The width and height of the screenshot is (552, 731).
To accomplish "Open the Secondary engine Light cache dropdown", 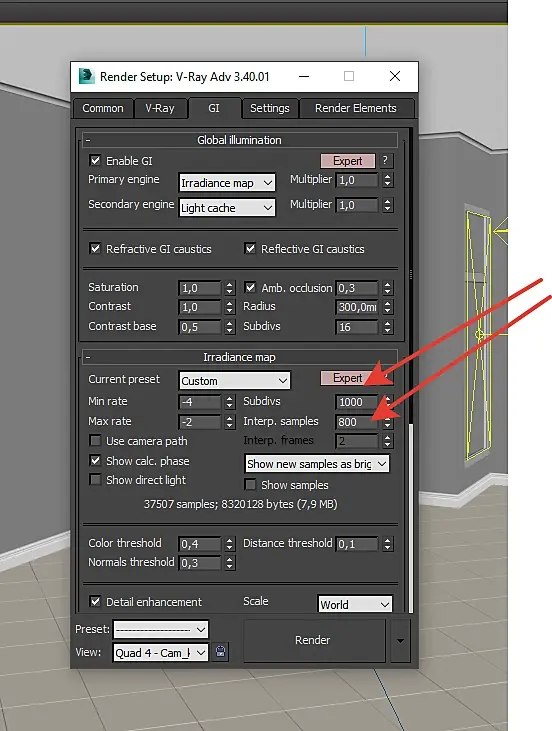I will pos(227,208).
